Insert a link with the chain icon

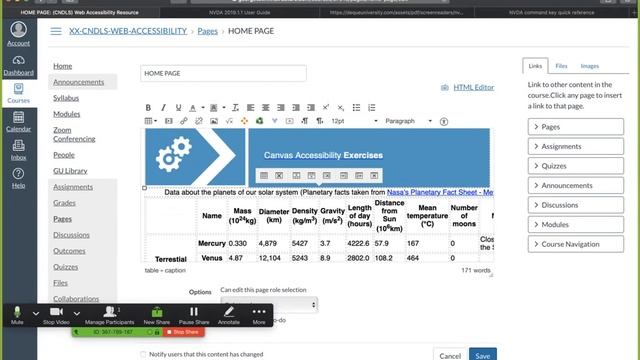coord(184,121)
